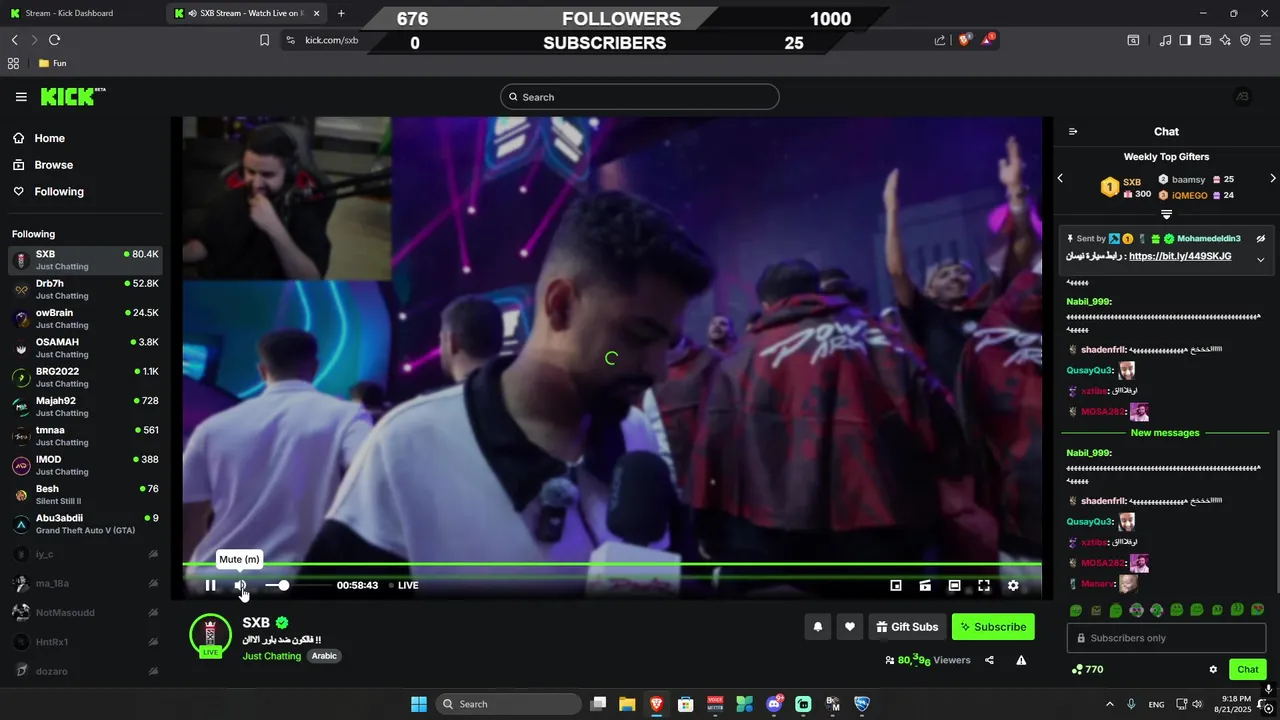Click the green Chat send button
Viewport: 1280px width, 720px height.
tap(1248, 669)
